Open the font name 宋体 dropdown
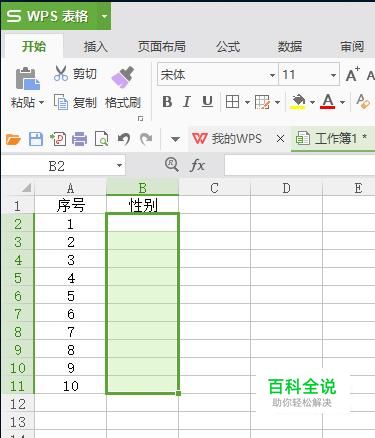The image size is (375, 438). point(272,75)
